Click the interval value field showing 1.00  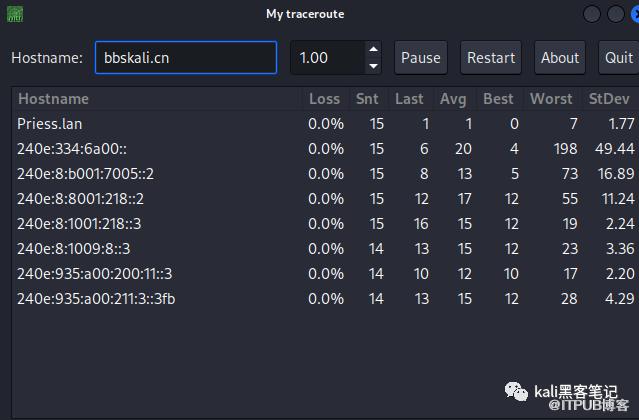point(326,58)
